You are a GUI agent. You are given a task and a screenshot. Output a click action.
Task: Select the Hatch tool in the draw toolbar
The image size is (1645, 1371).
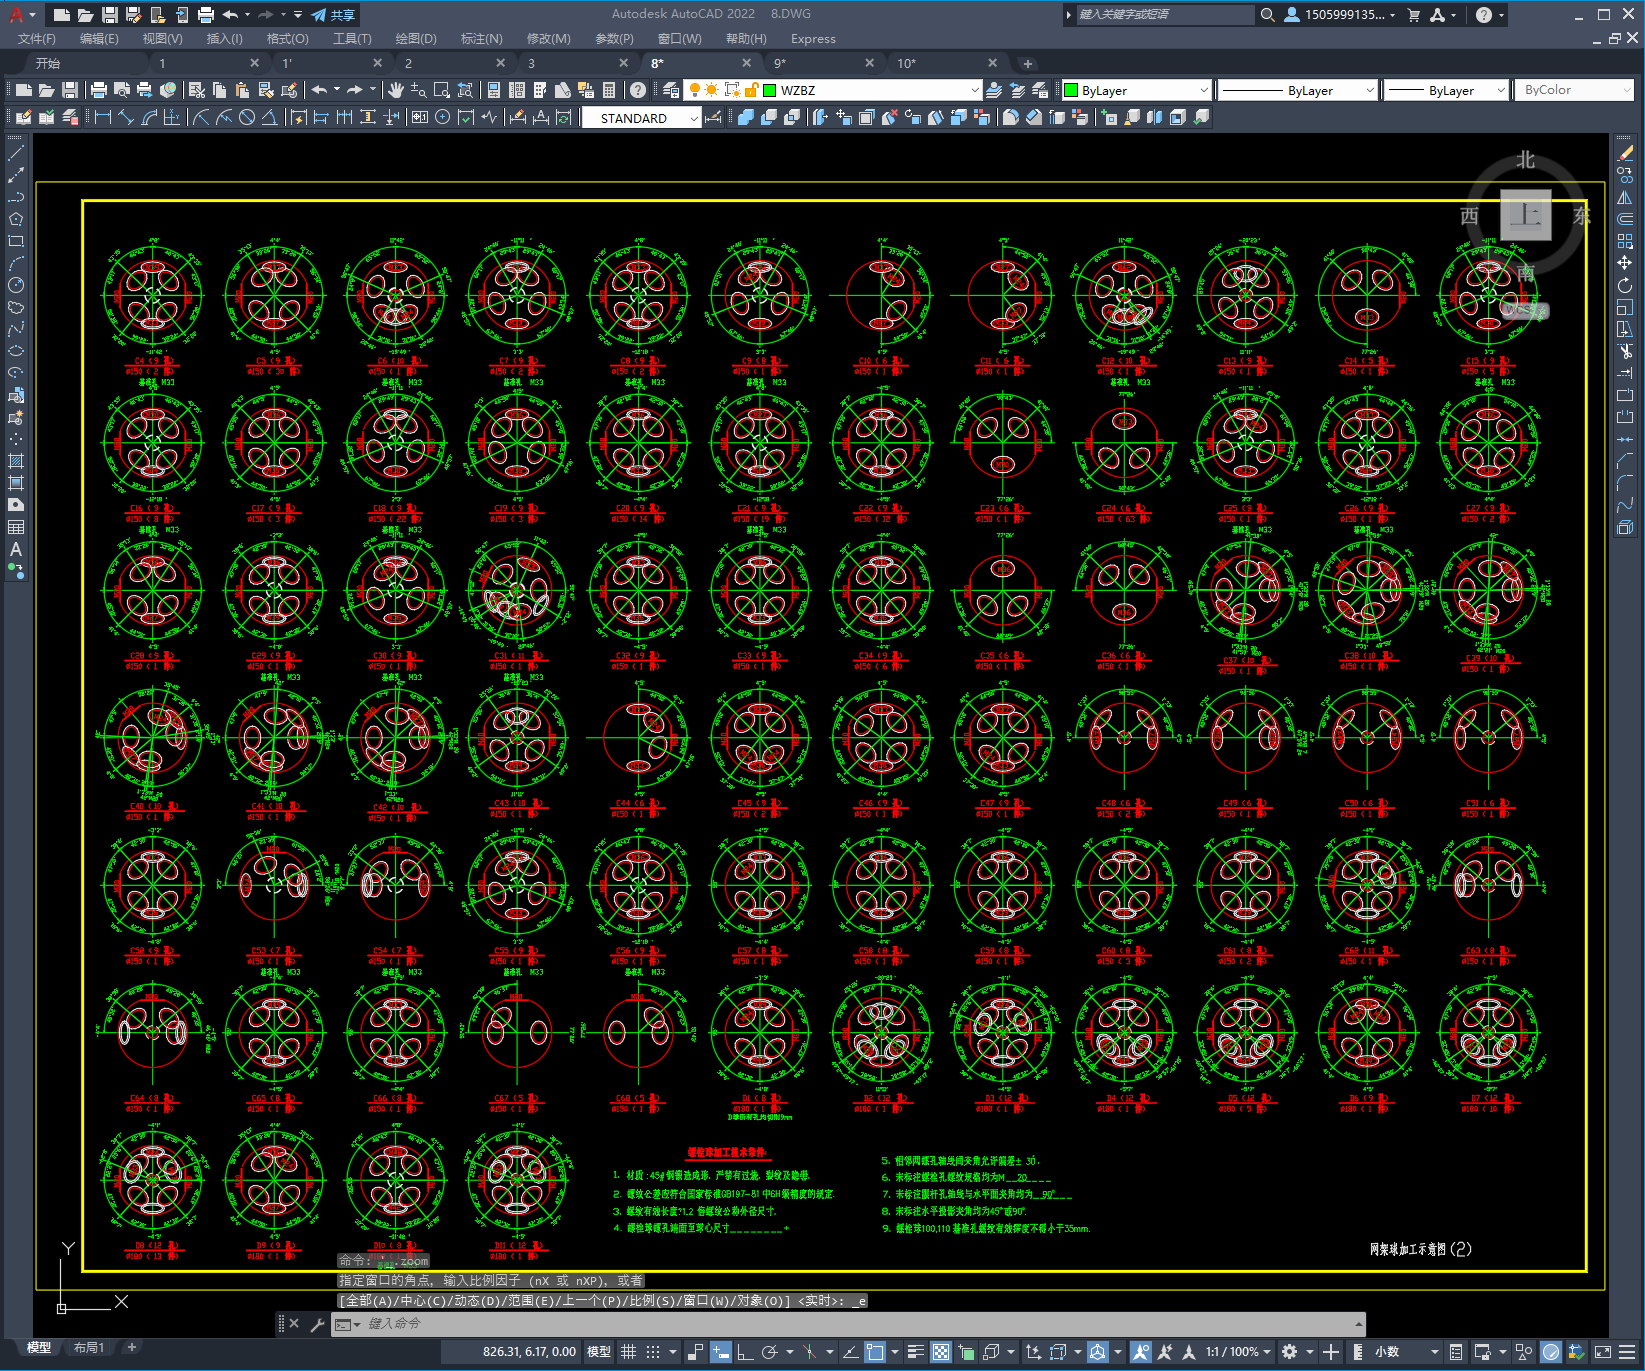[16, 461]
